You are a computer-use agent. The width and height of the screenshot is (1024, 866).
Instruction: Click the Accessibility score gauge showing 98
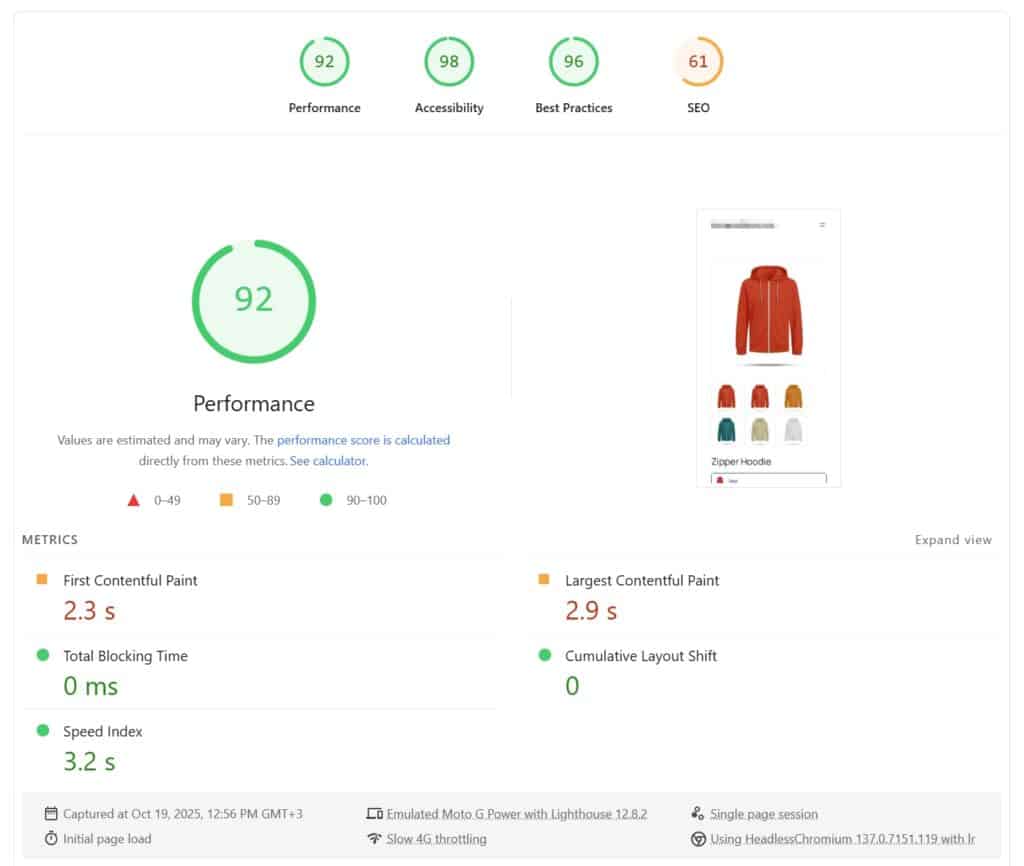coord(449,62)
